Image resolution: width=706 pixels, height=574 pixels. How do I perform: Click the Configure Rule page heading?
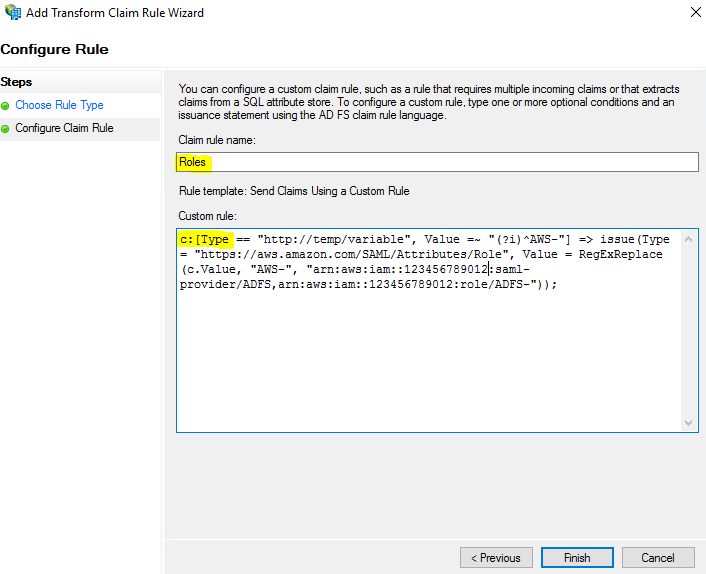point(55,49)
